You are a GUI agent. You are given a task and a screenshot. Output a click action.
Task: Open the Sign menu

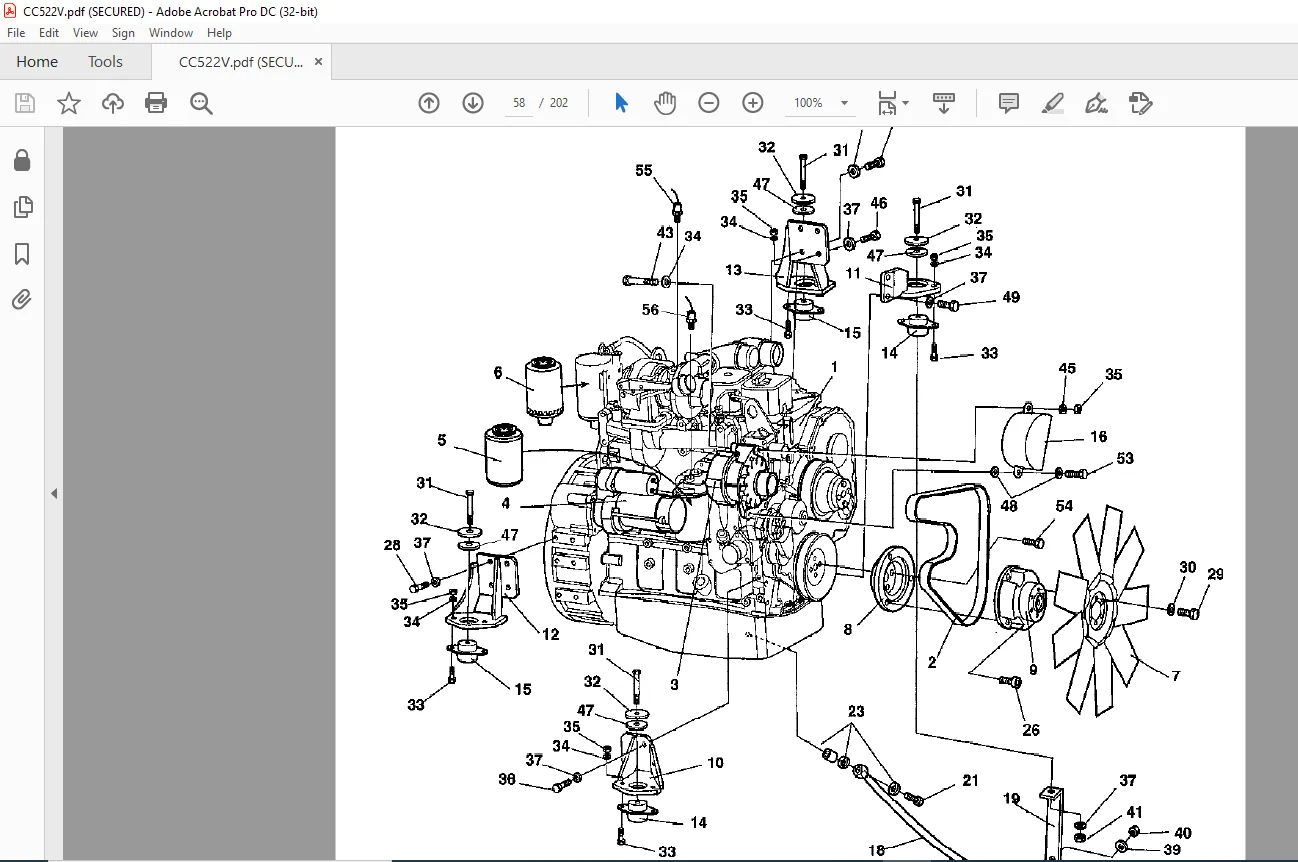point(123,33)
